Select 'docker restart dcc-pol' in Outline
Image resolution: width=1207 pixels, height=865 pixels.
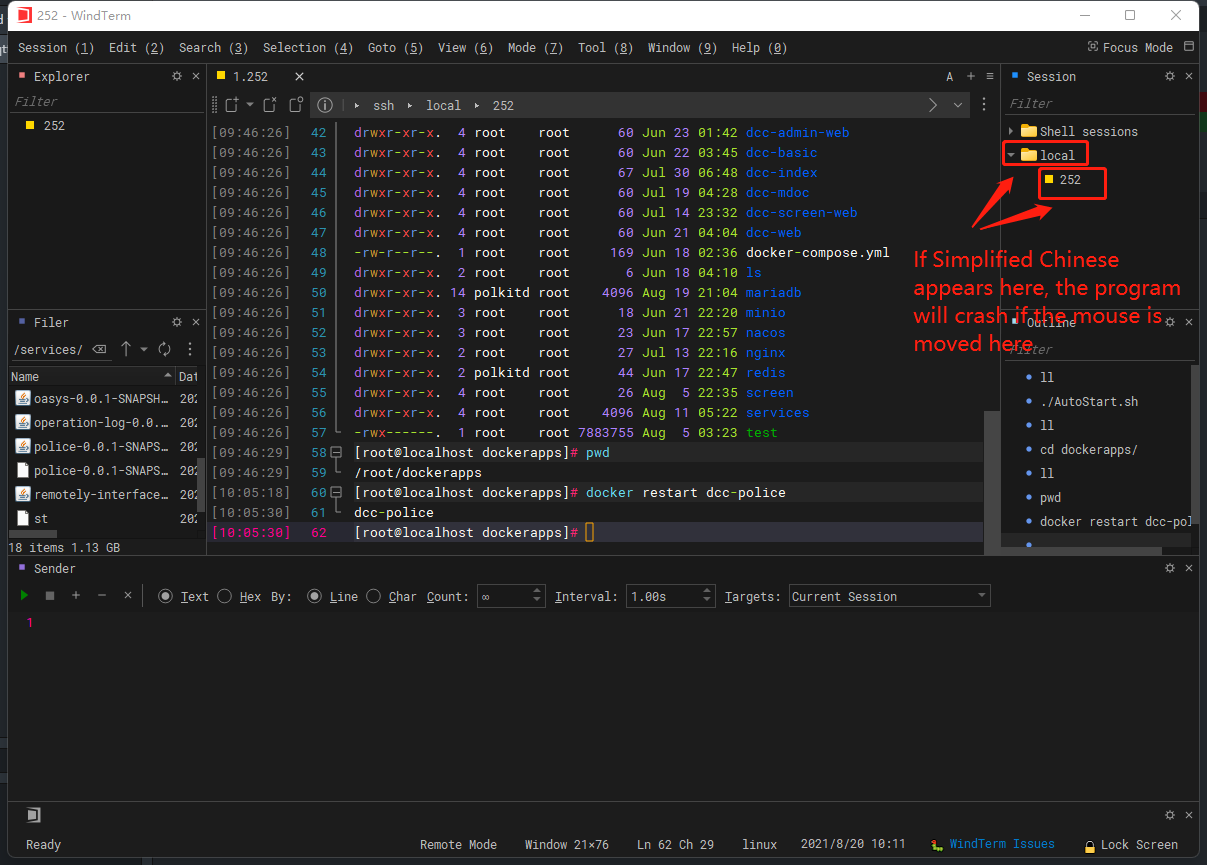click(1115, 521)
